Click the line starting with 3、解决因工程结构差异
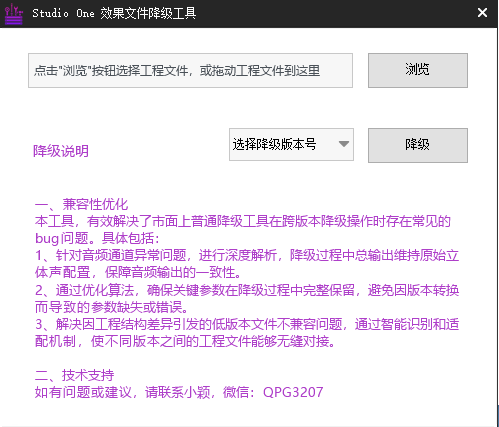The image size is (499, 427). [247, 324]
